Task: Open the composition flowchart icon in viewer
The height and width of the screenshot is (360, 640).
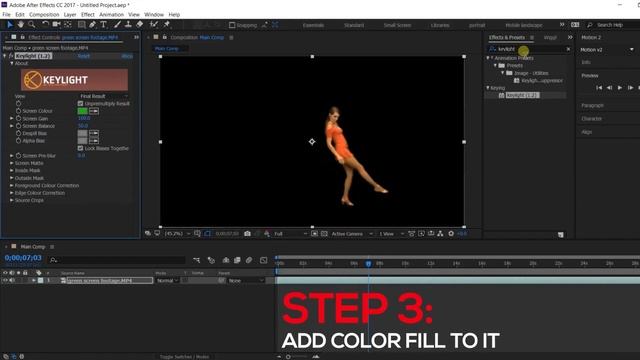Action: (x=440, y=234)
